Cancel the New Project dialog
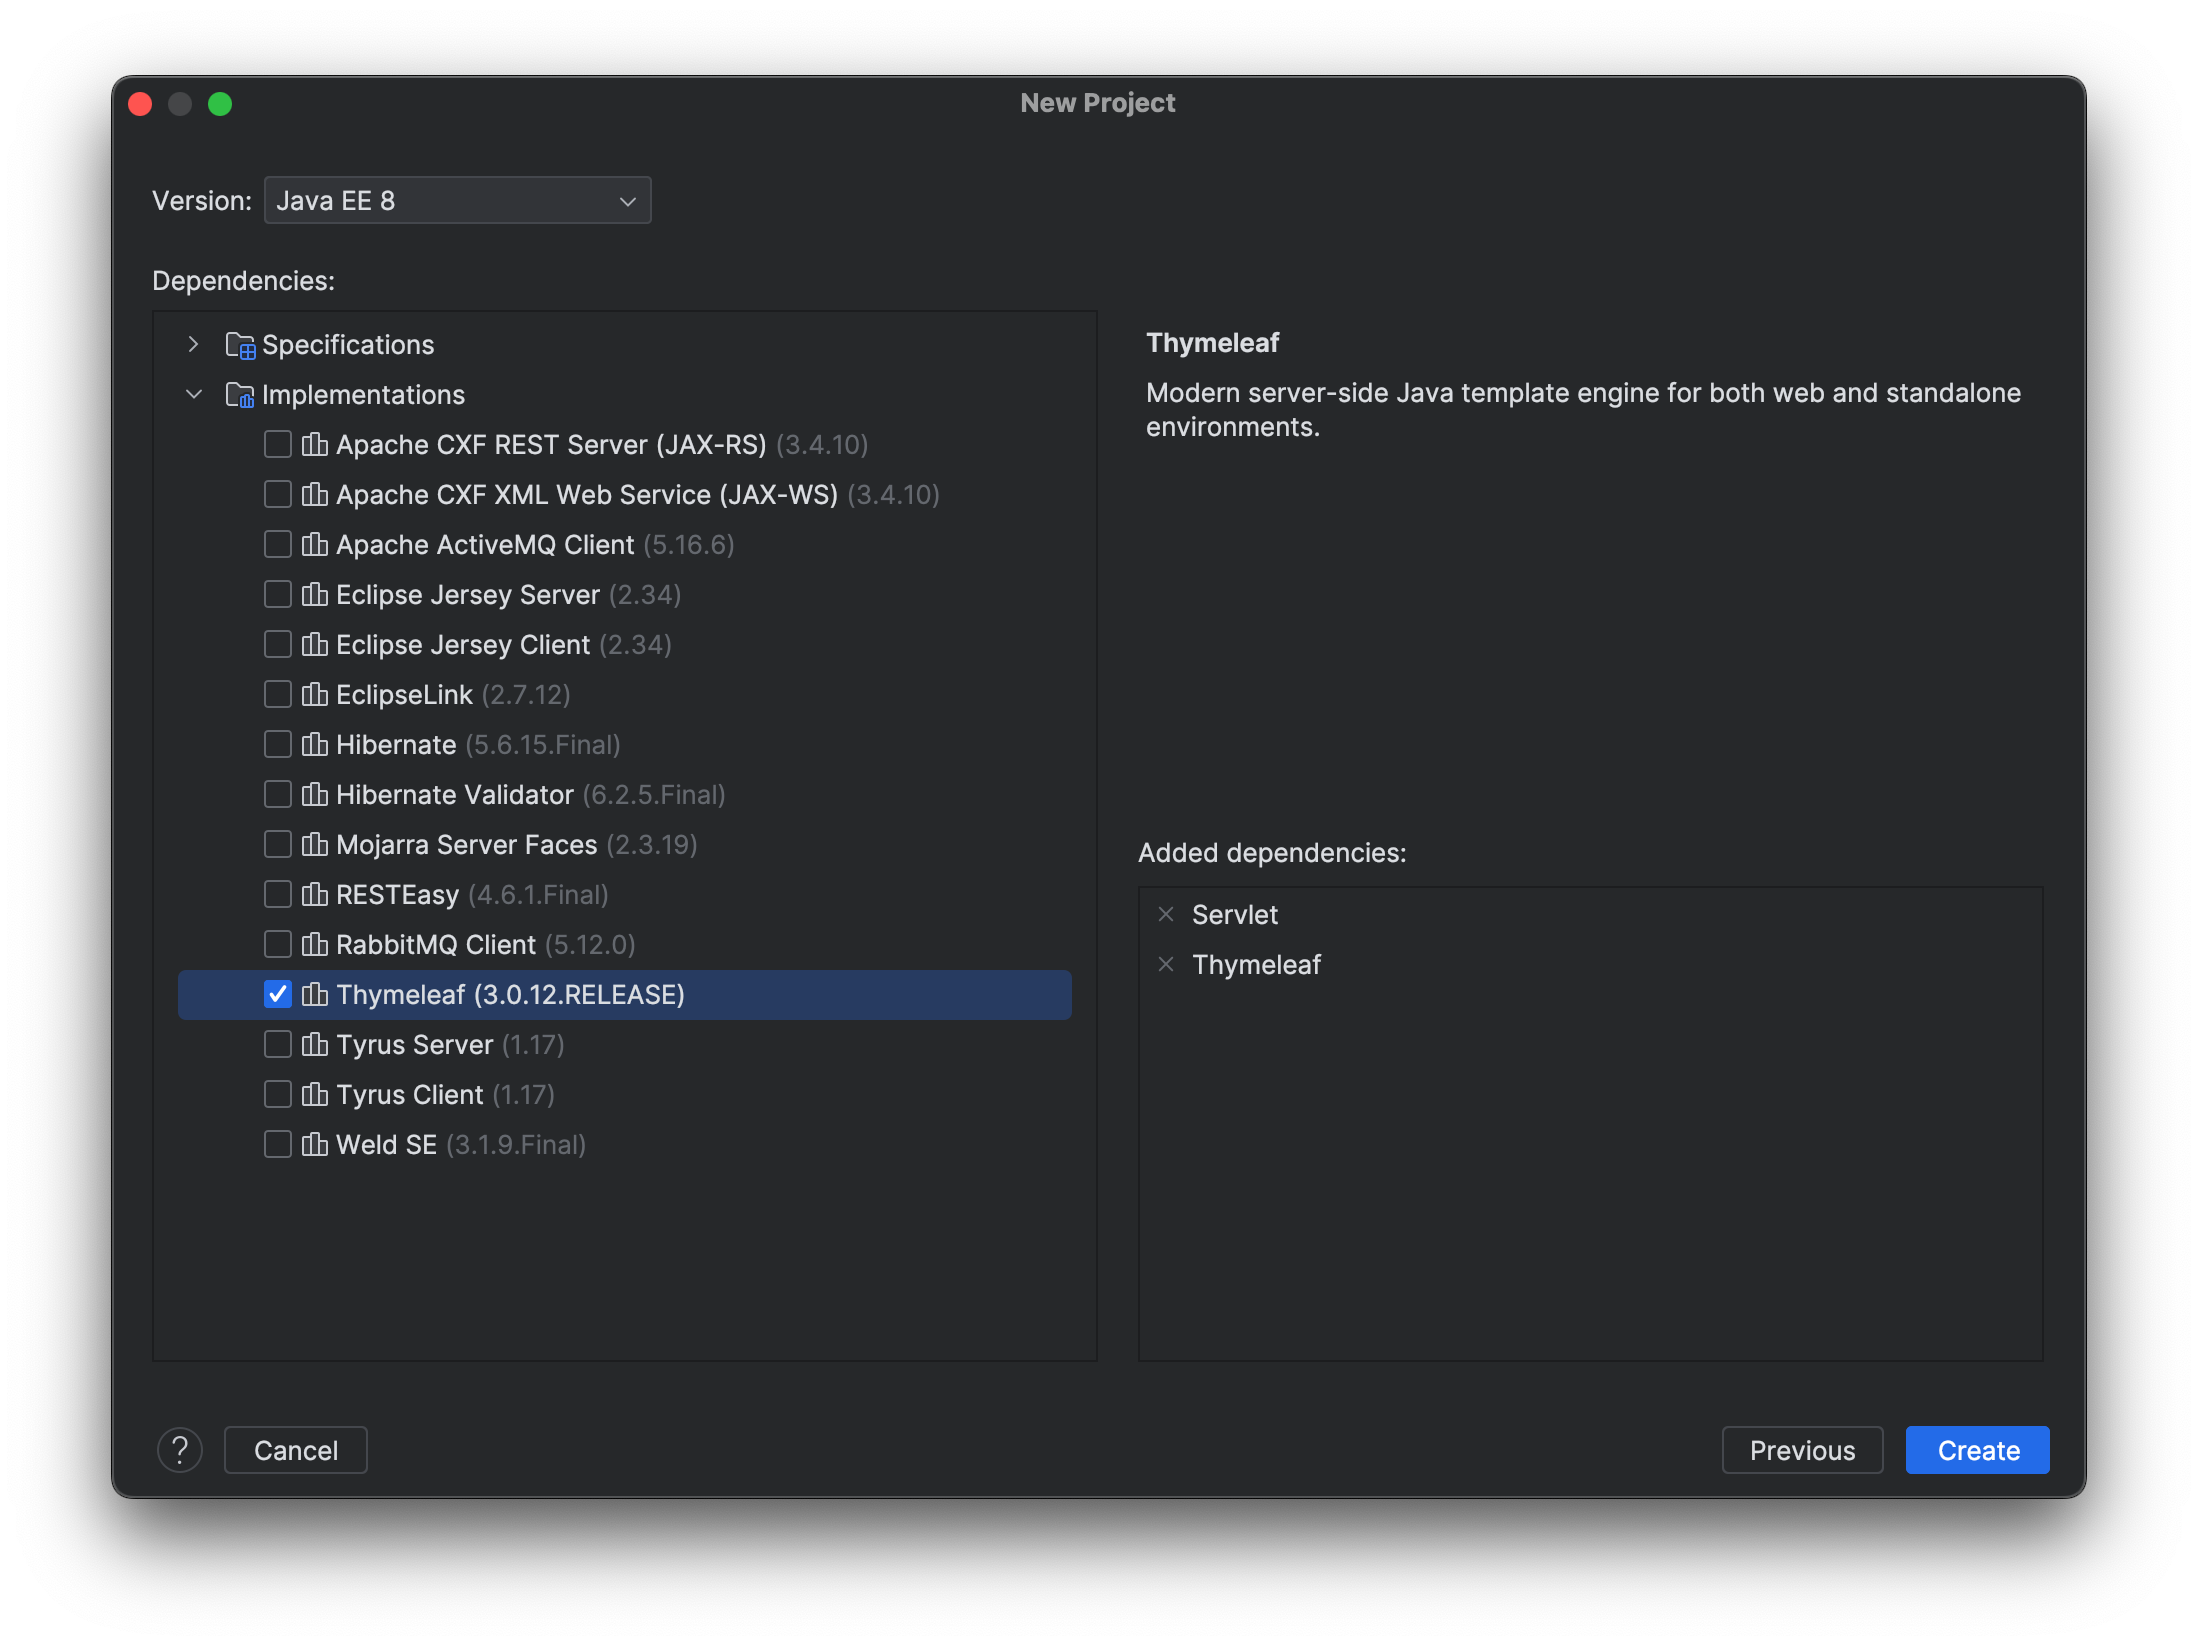 pos(295,1450)
